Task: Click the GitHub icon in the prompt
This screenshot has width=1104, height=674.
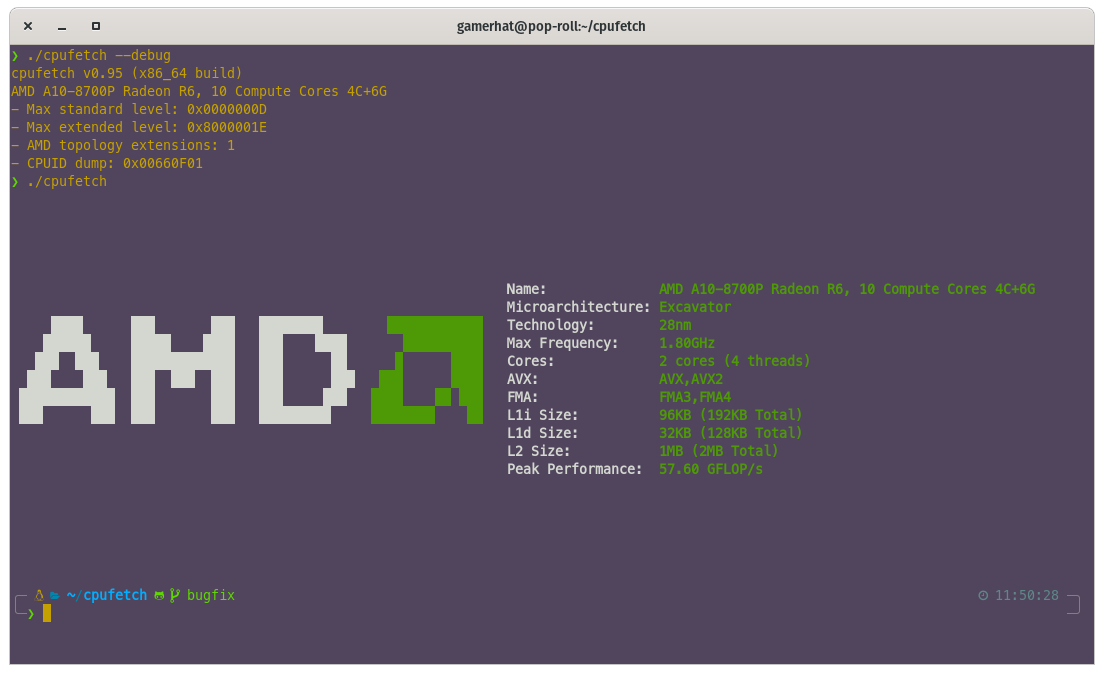Action: click(159, 594)
